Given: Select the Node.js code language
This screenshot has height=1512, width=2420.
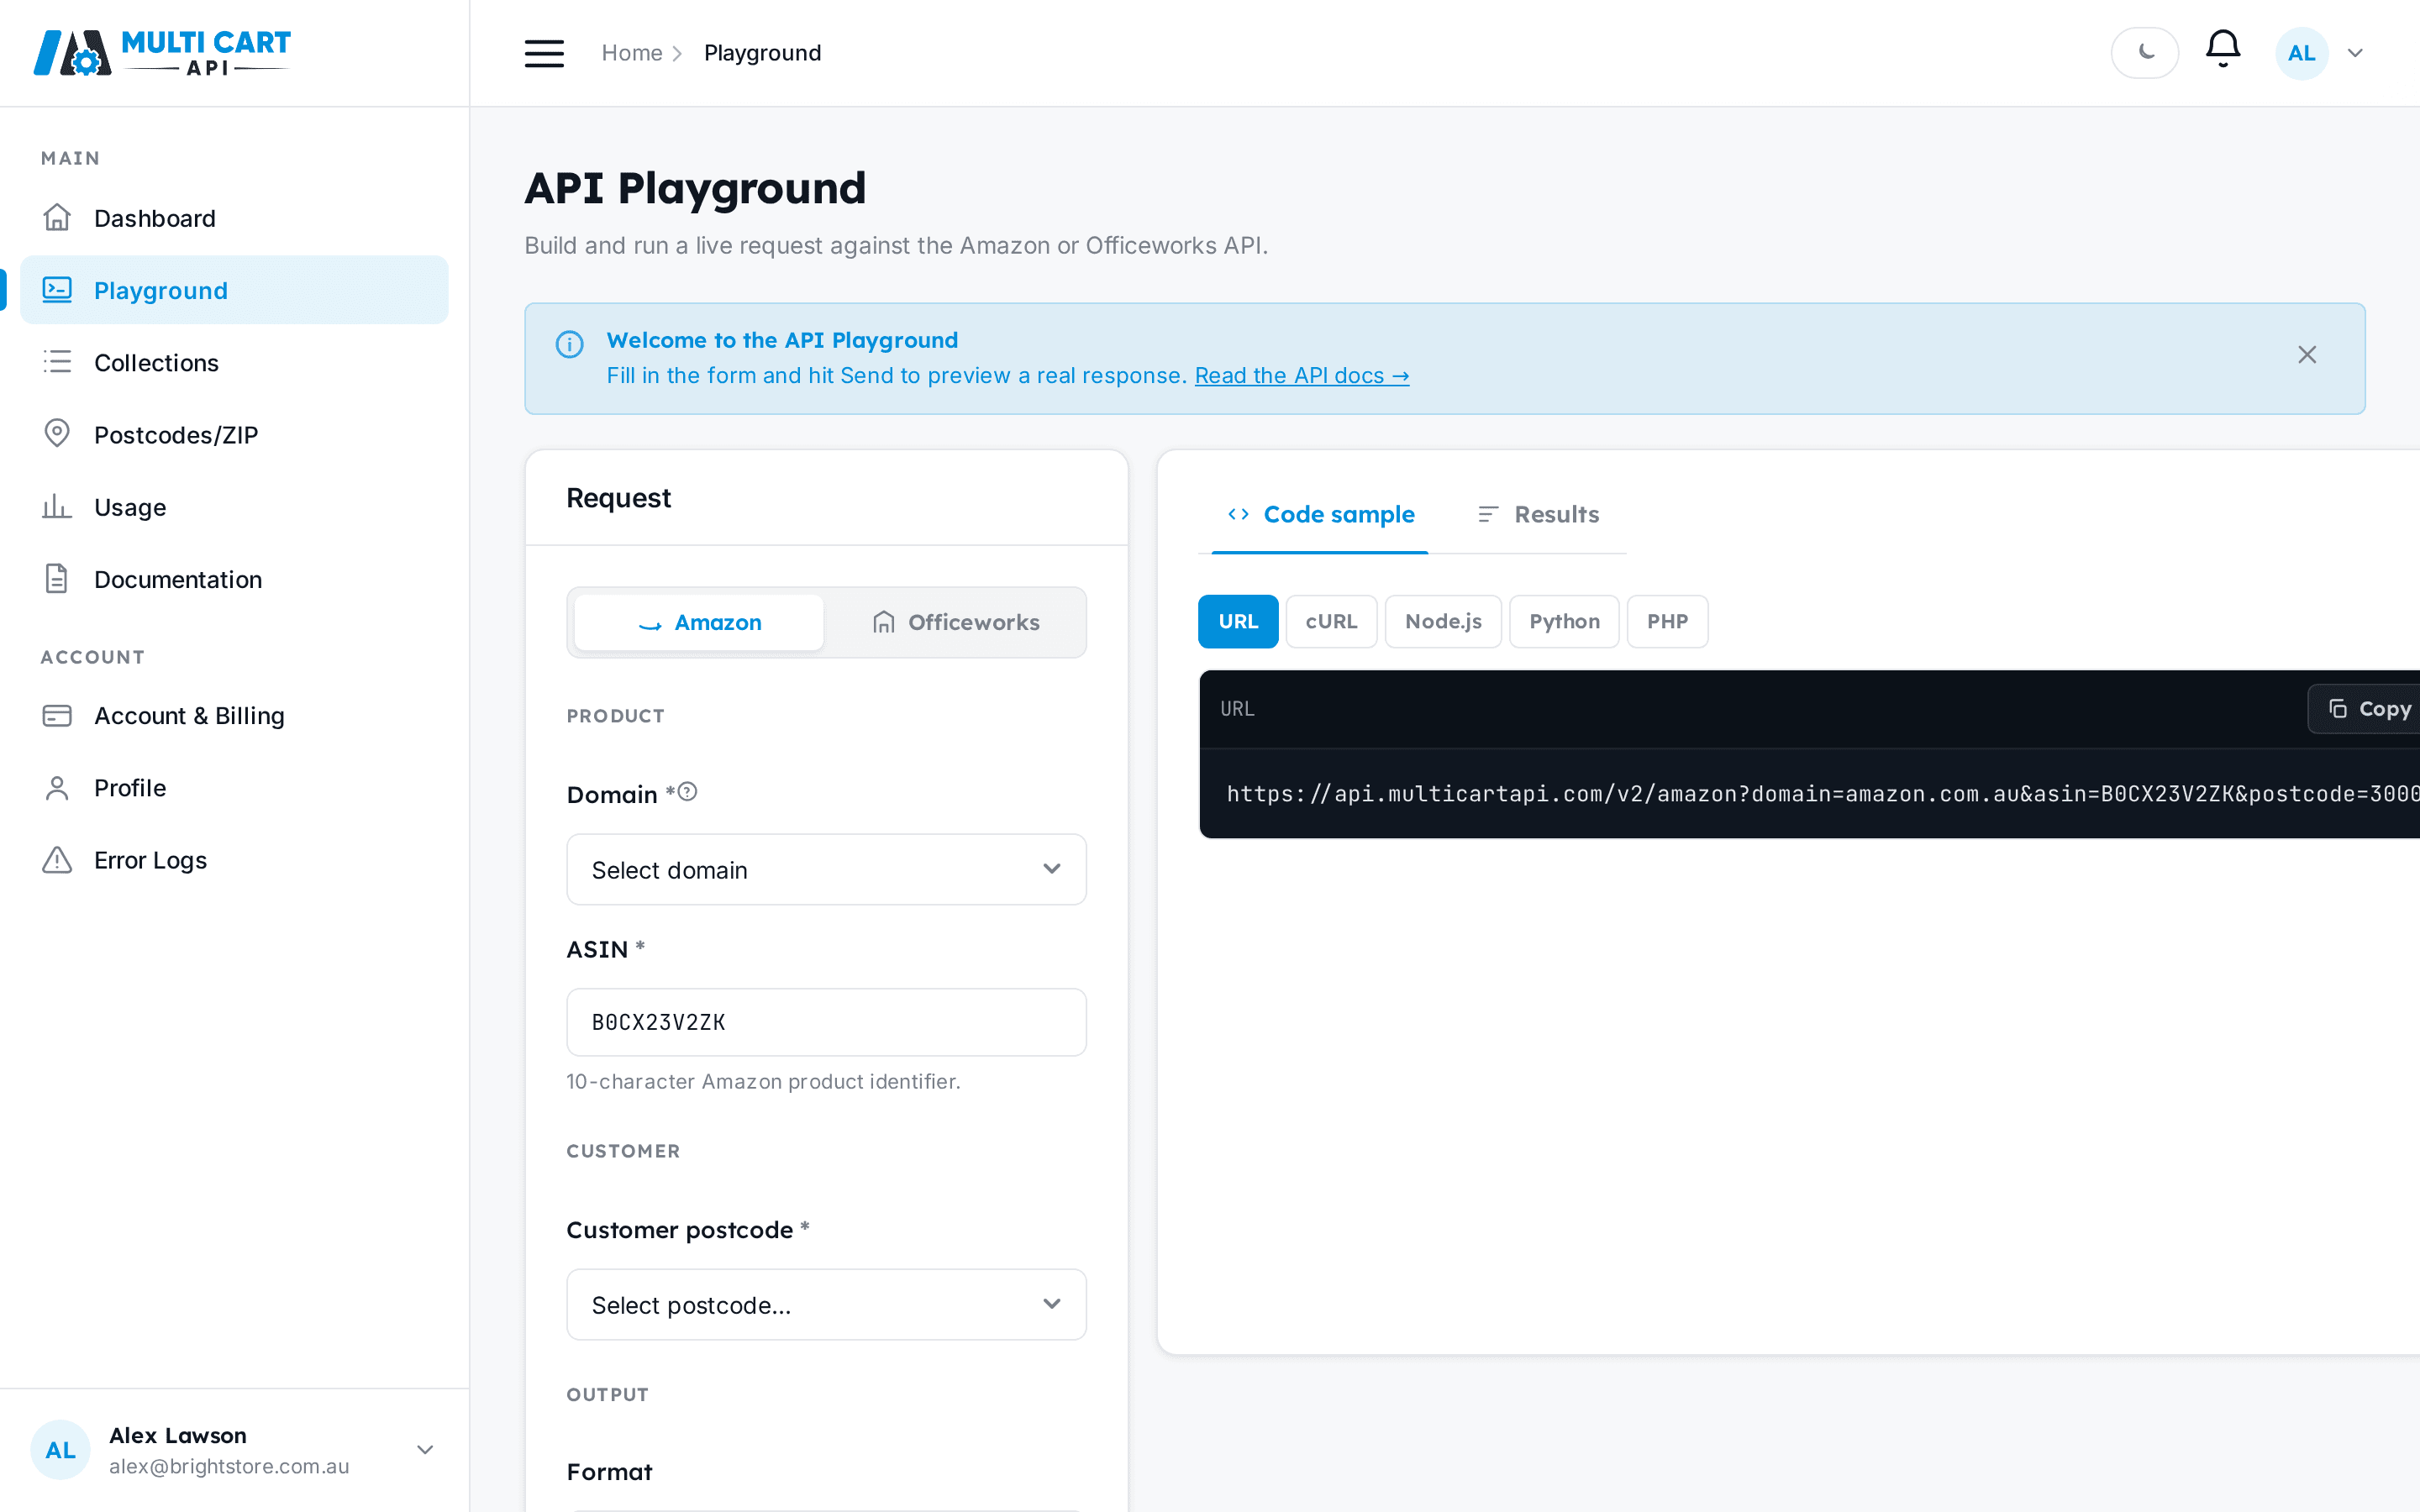Looking at the screenshot, I should point(1443,621).
